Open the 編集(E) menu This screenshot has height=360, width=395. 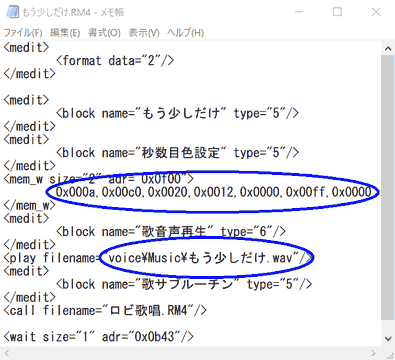65,33
